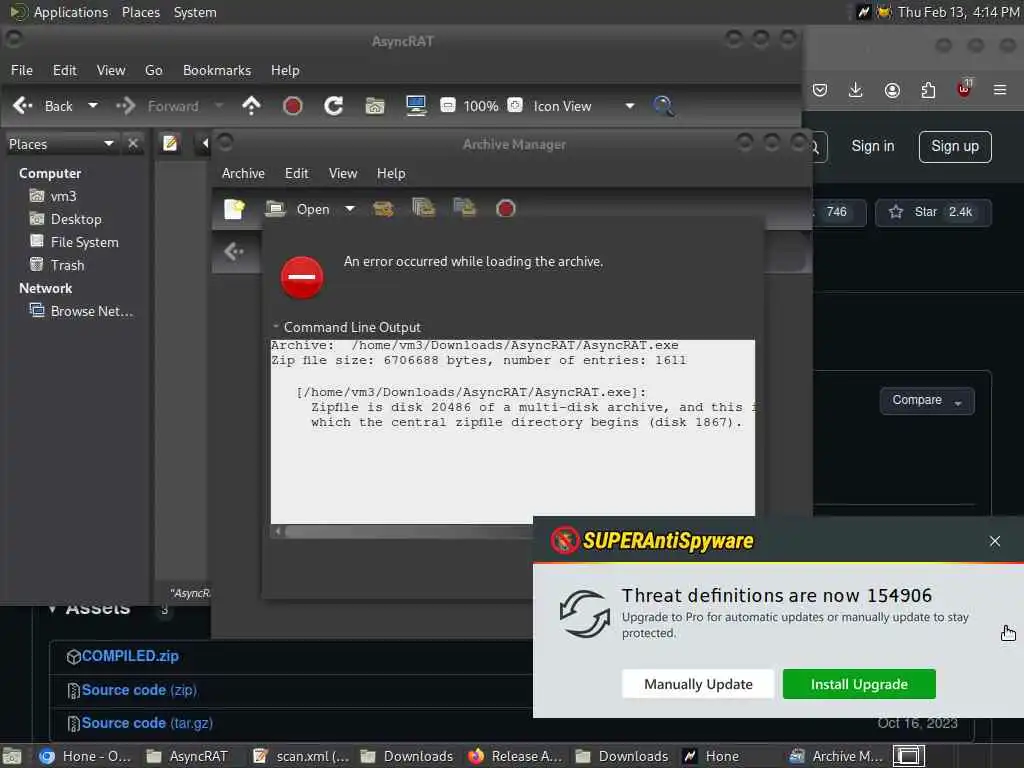The height and width of the screenshot is (768, 1024).
Task: Open the Home folder icon in toolbar
Action: [375, 106]
